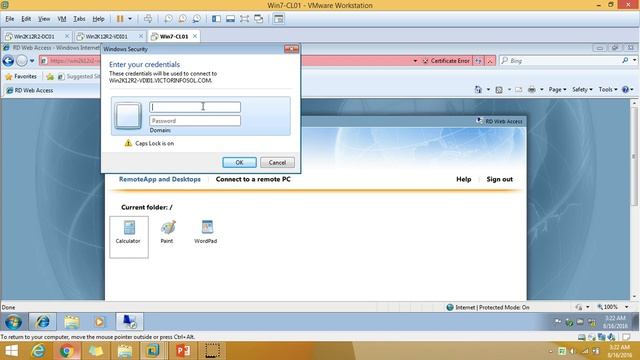
Task: Launch Calculator RemoteApp
Action: (129, 237)
